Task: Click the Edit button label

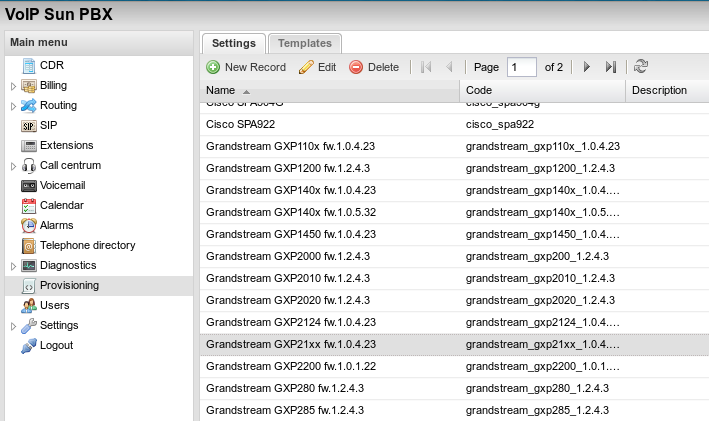Action: coord(327,67)
